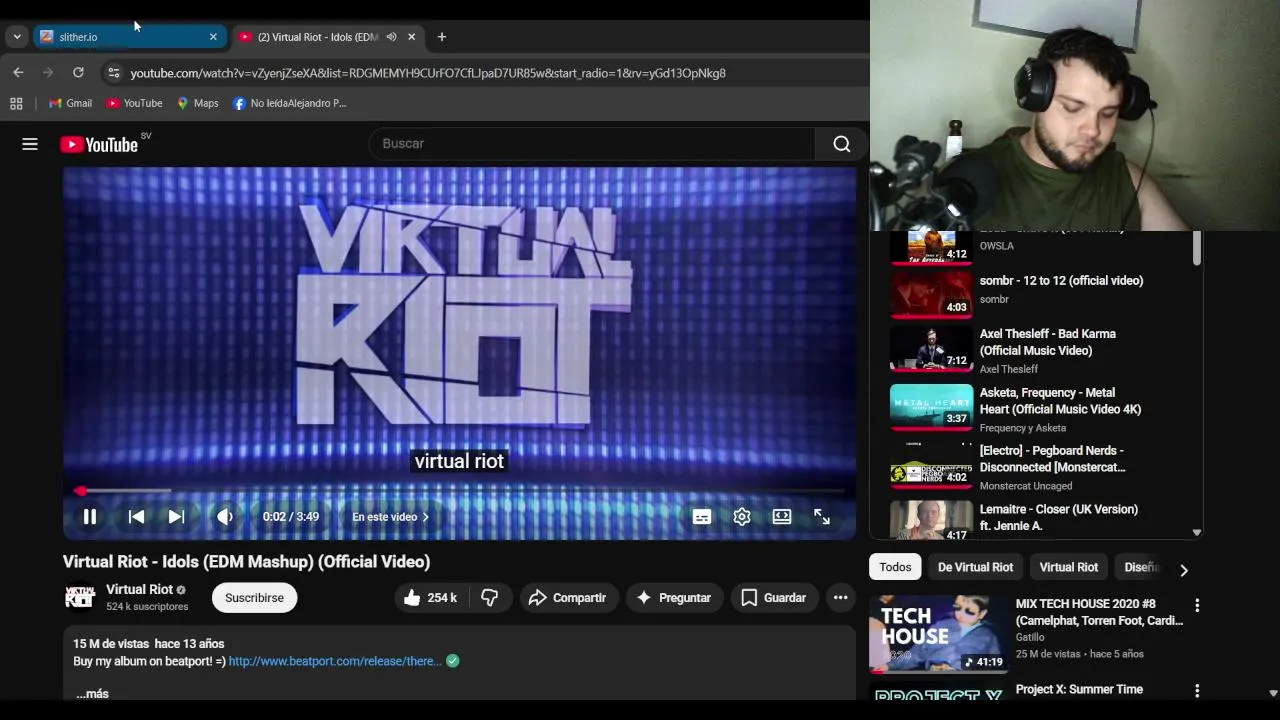This screenshot has width=1280, height=720.
Task: Open the Facebook 'No leídaAlejandro P...' bookmark
Action: pyautogui.click(x=289, y=103)
